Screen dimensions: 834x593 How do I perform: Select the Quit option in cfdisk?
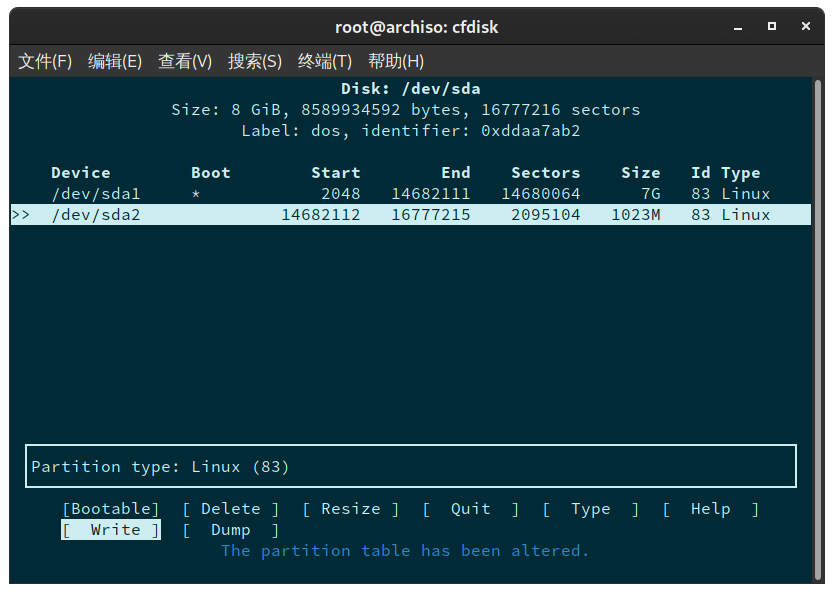470,509
